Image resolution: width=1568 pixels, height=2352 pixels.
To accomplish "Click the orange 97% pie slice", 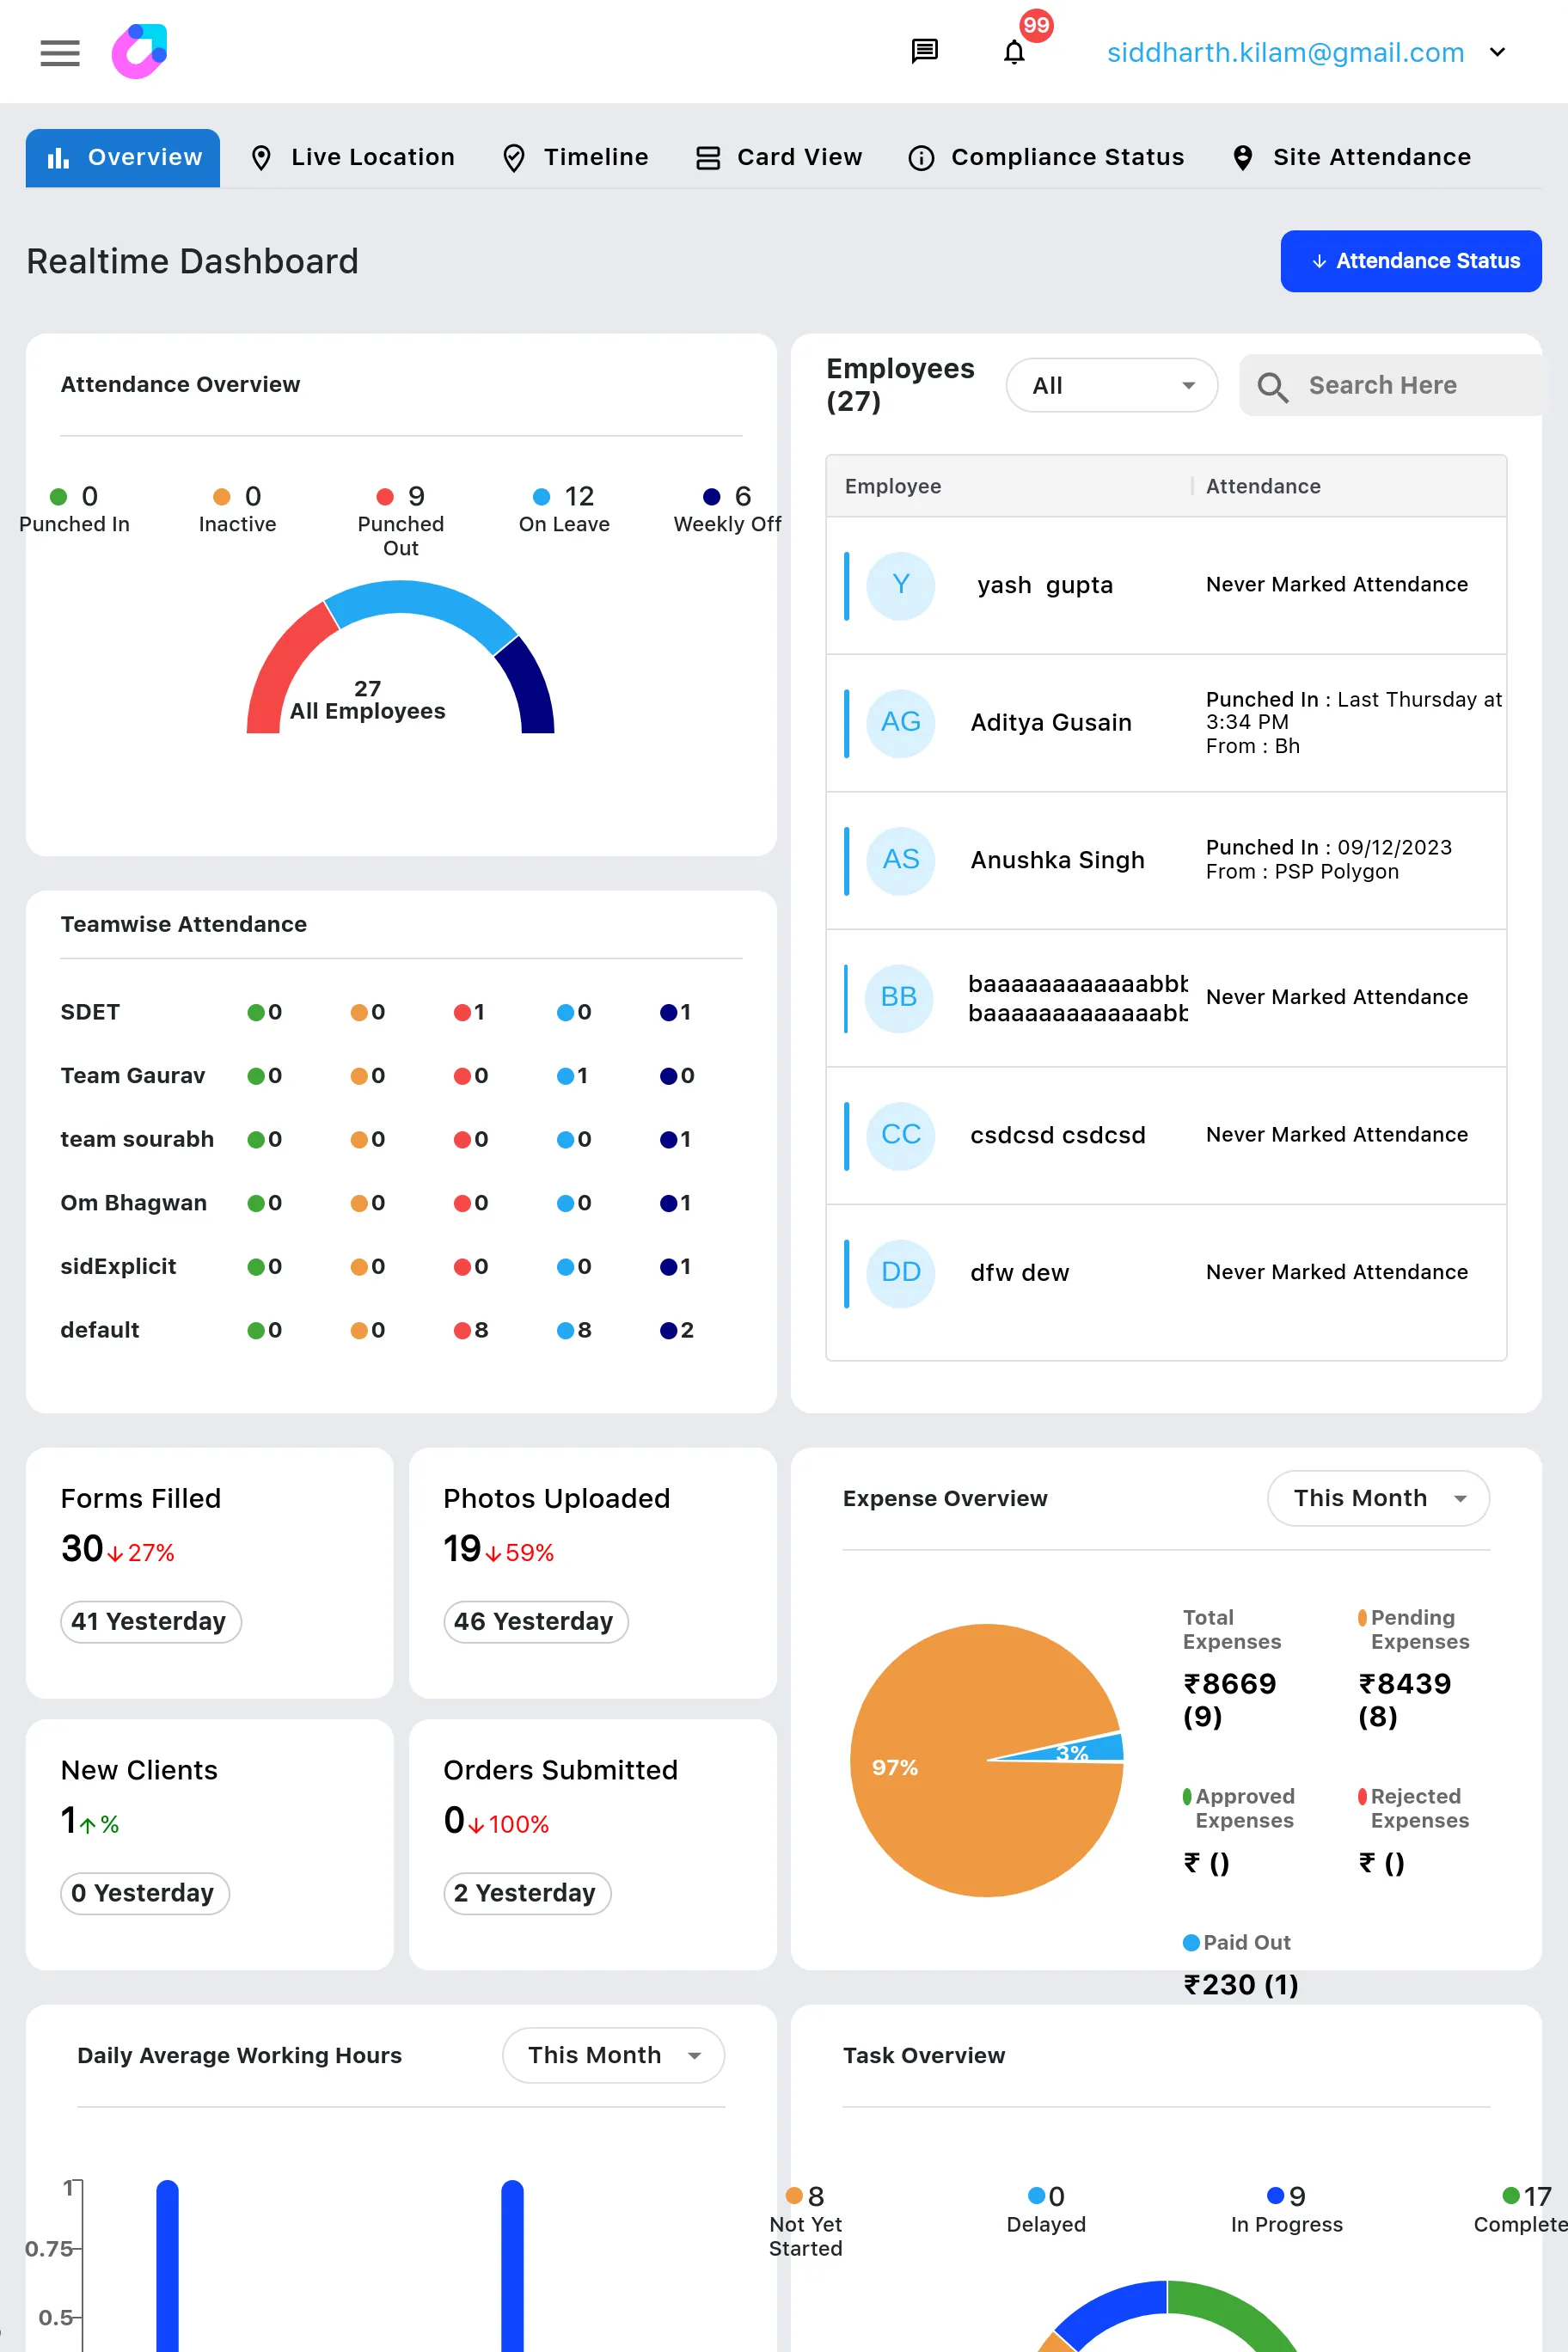I will tap(960, 1800).
